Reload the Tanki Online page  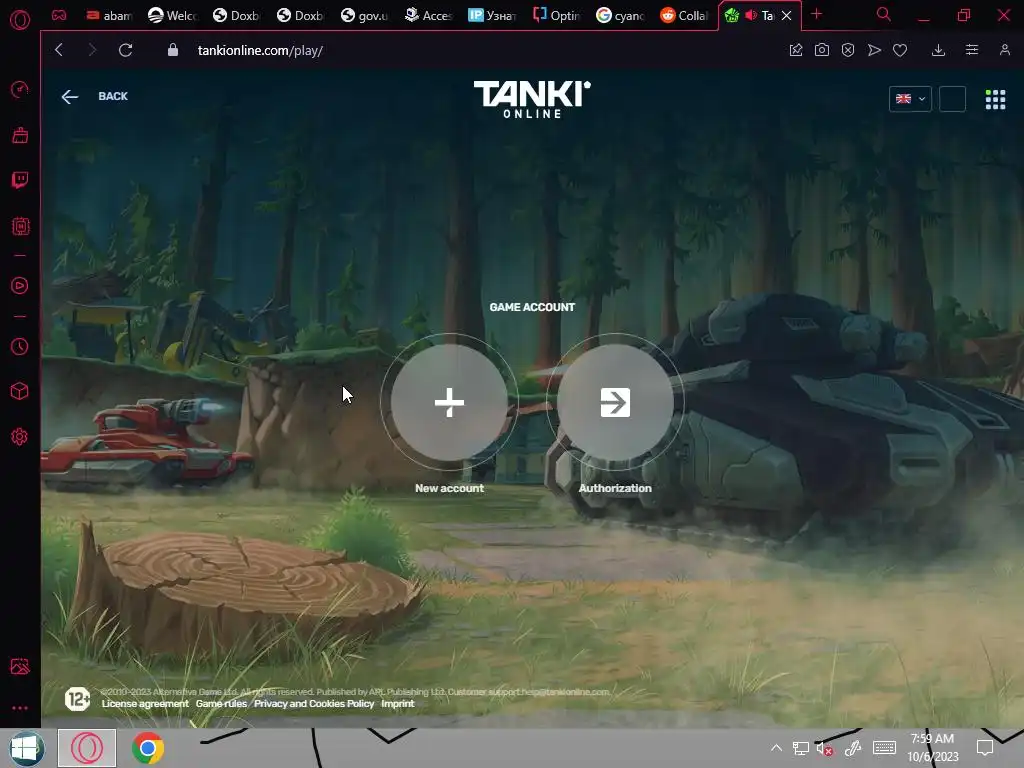pyautogui.click(x=125, y=50)
